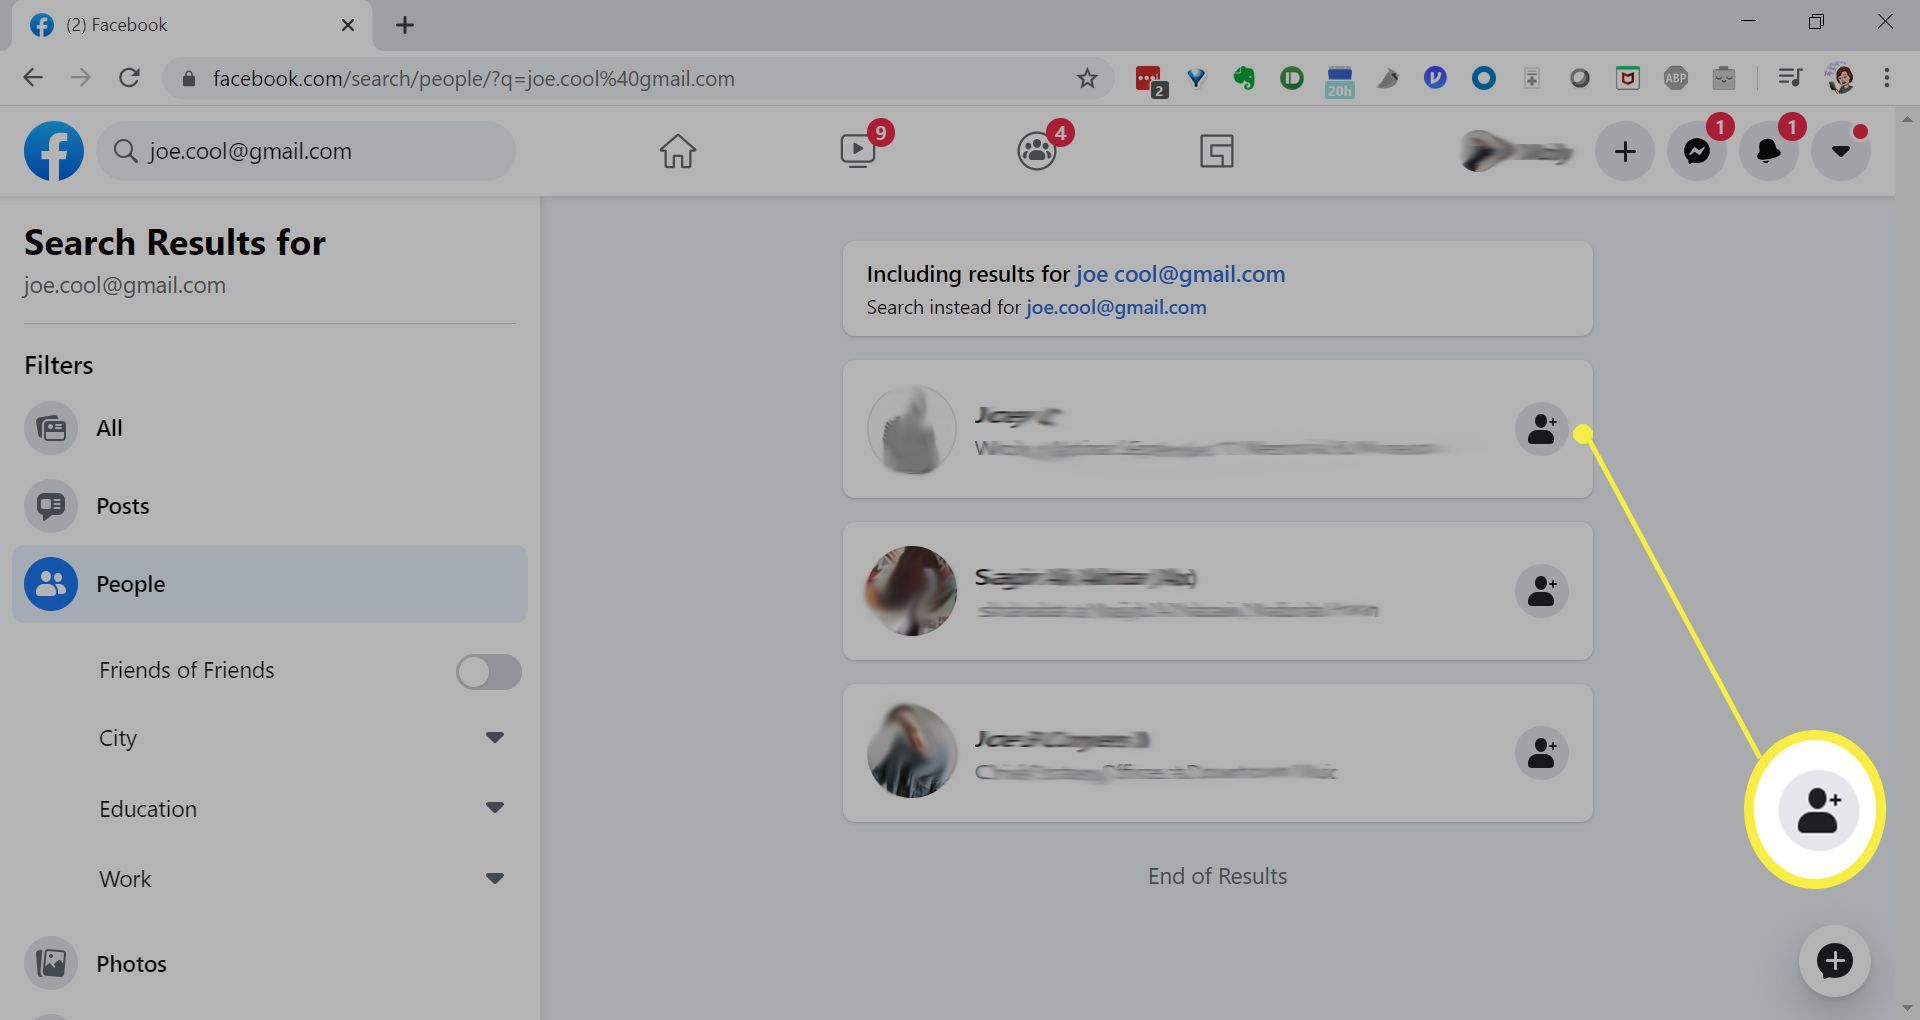
Task: Click the browser forward arrow
Action: point(81,78)
